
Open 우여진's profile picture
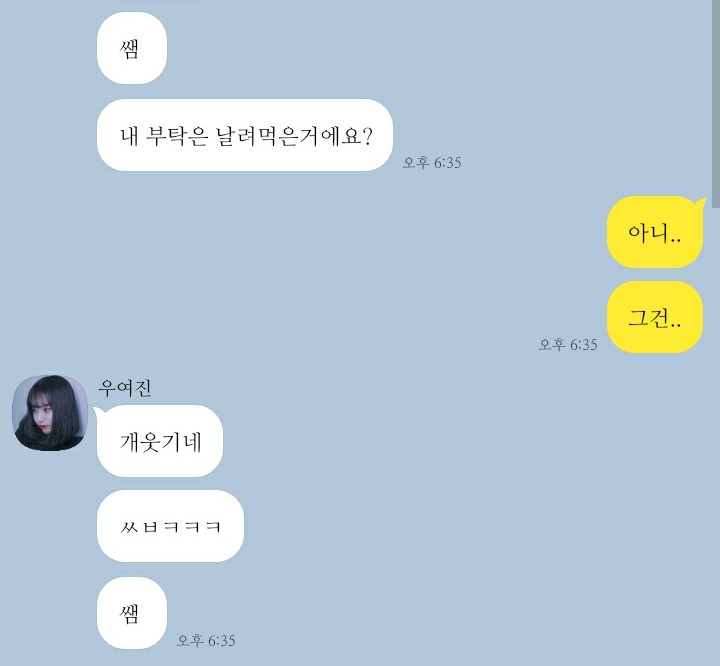pyautogui.click(x=50, y=412)
